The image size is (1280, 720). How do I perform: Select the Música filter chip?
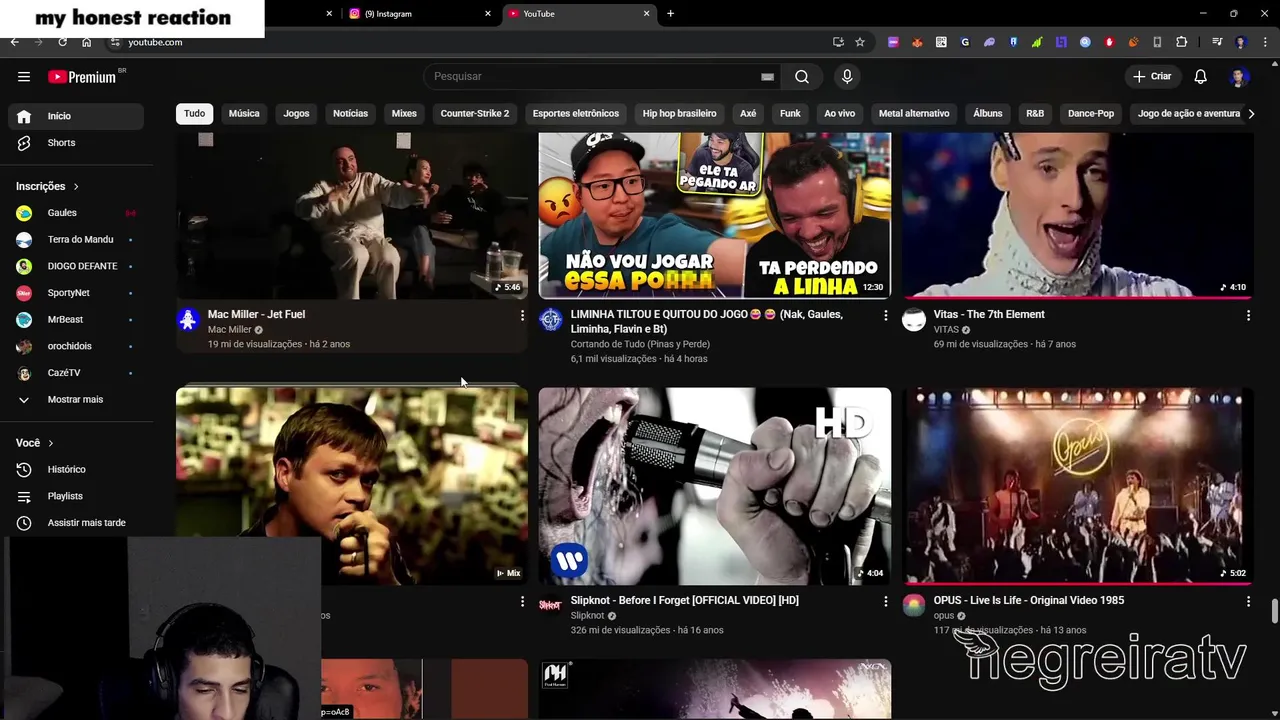coord(244,114)
